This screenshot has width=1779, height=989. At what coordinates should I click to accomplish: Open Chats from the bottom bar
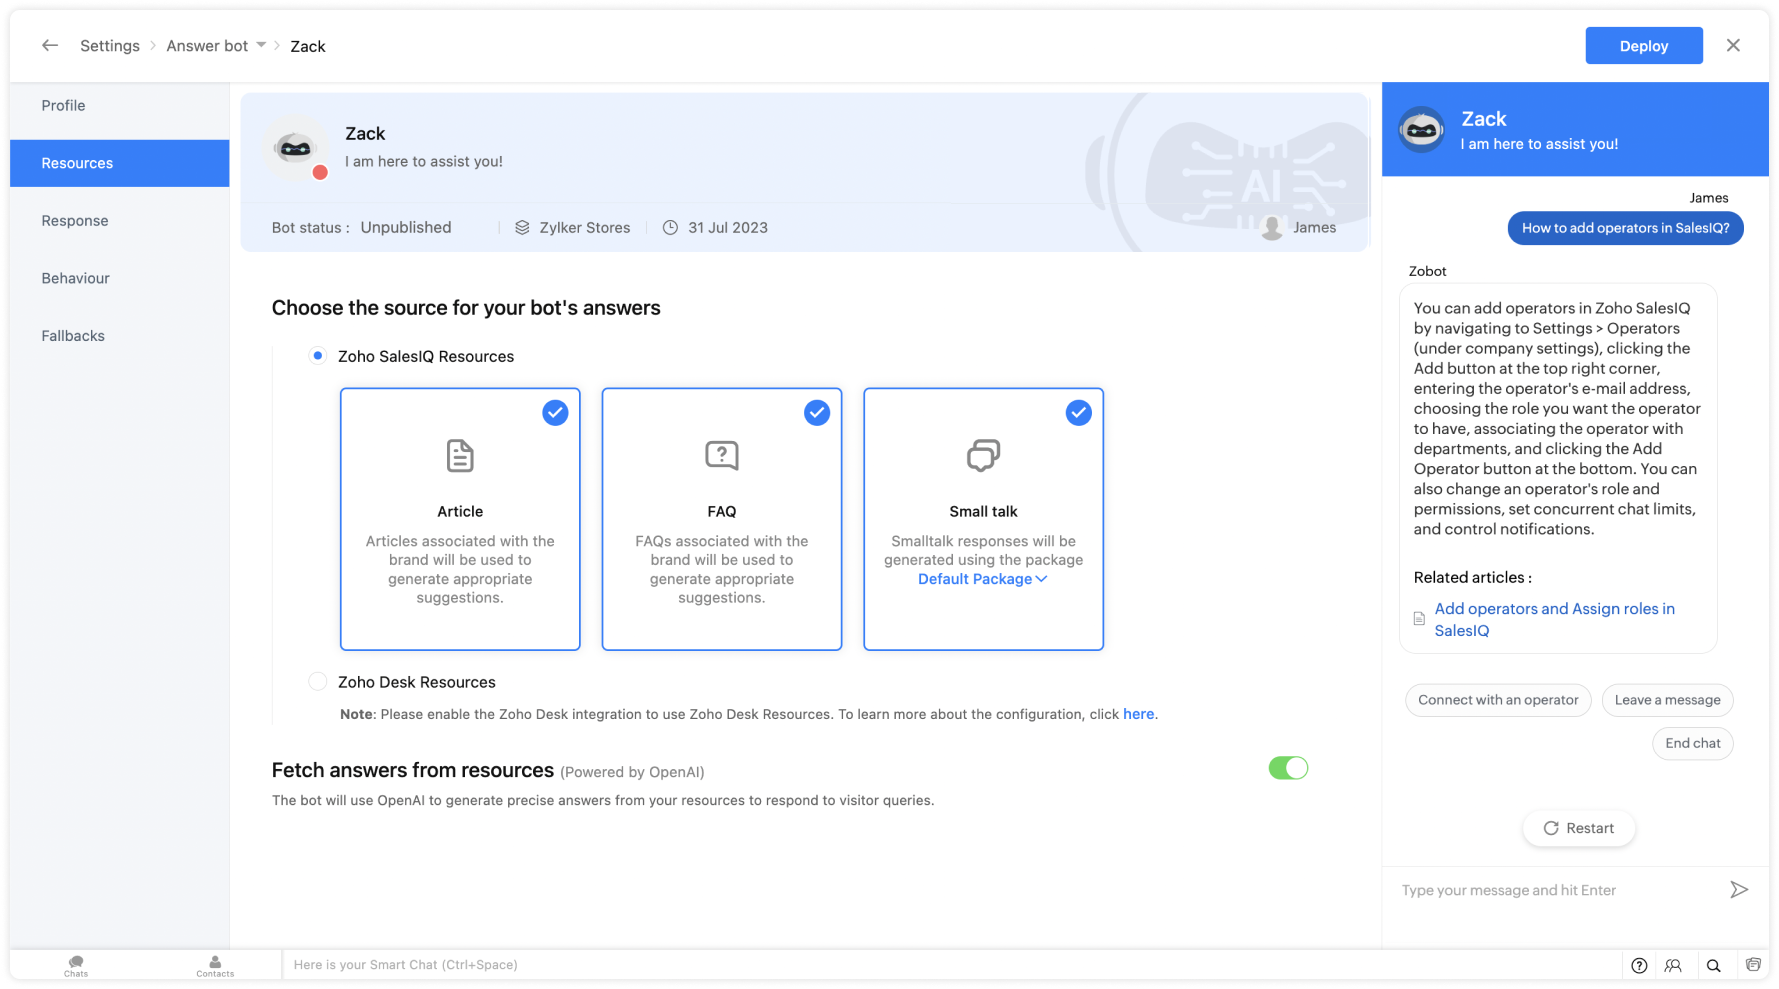coord(76,965)
